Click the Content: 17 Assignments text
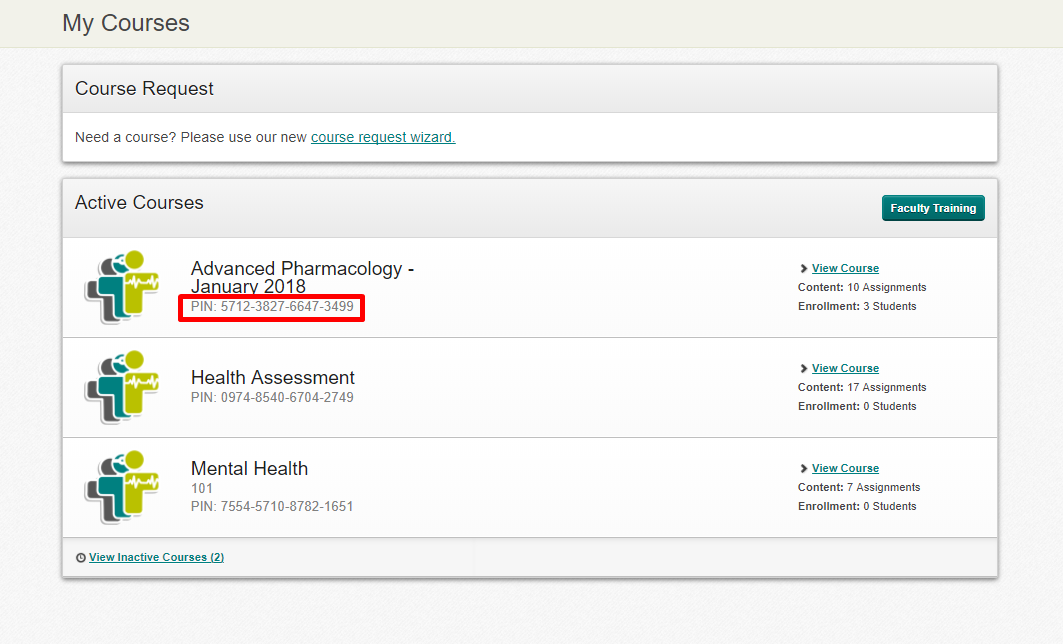The image size is (1063, 644). click(862, 387)
